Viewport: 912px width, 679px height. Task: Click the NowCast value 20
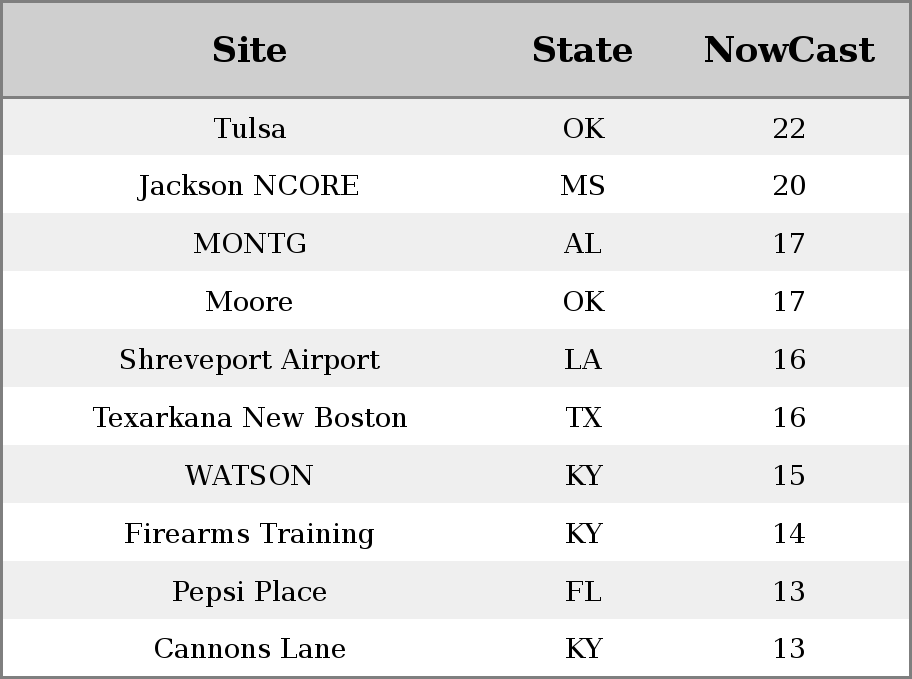pyautogui.click(x=789, y=186)
